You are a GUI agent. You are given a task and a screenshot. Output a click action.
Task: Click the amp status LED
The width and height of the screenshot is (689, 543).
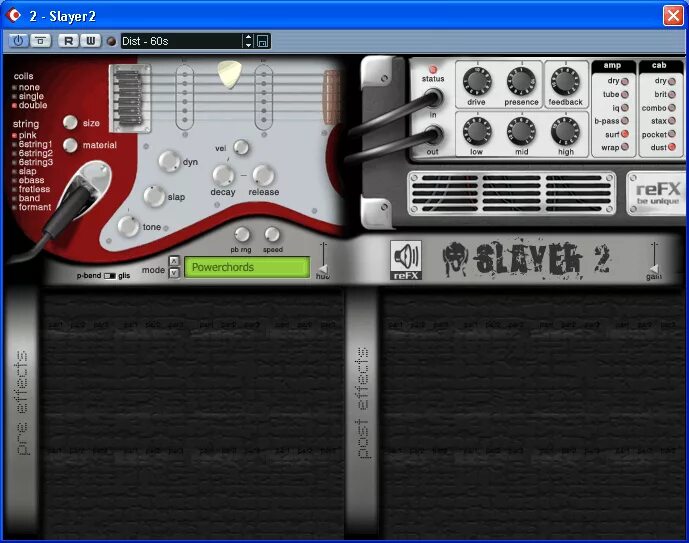(x=433, y=69)
